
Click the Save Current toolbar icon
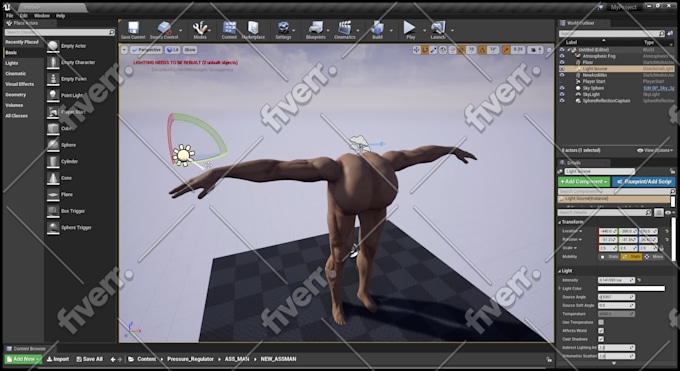[133, 28]
